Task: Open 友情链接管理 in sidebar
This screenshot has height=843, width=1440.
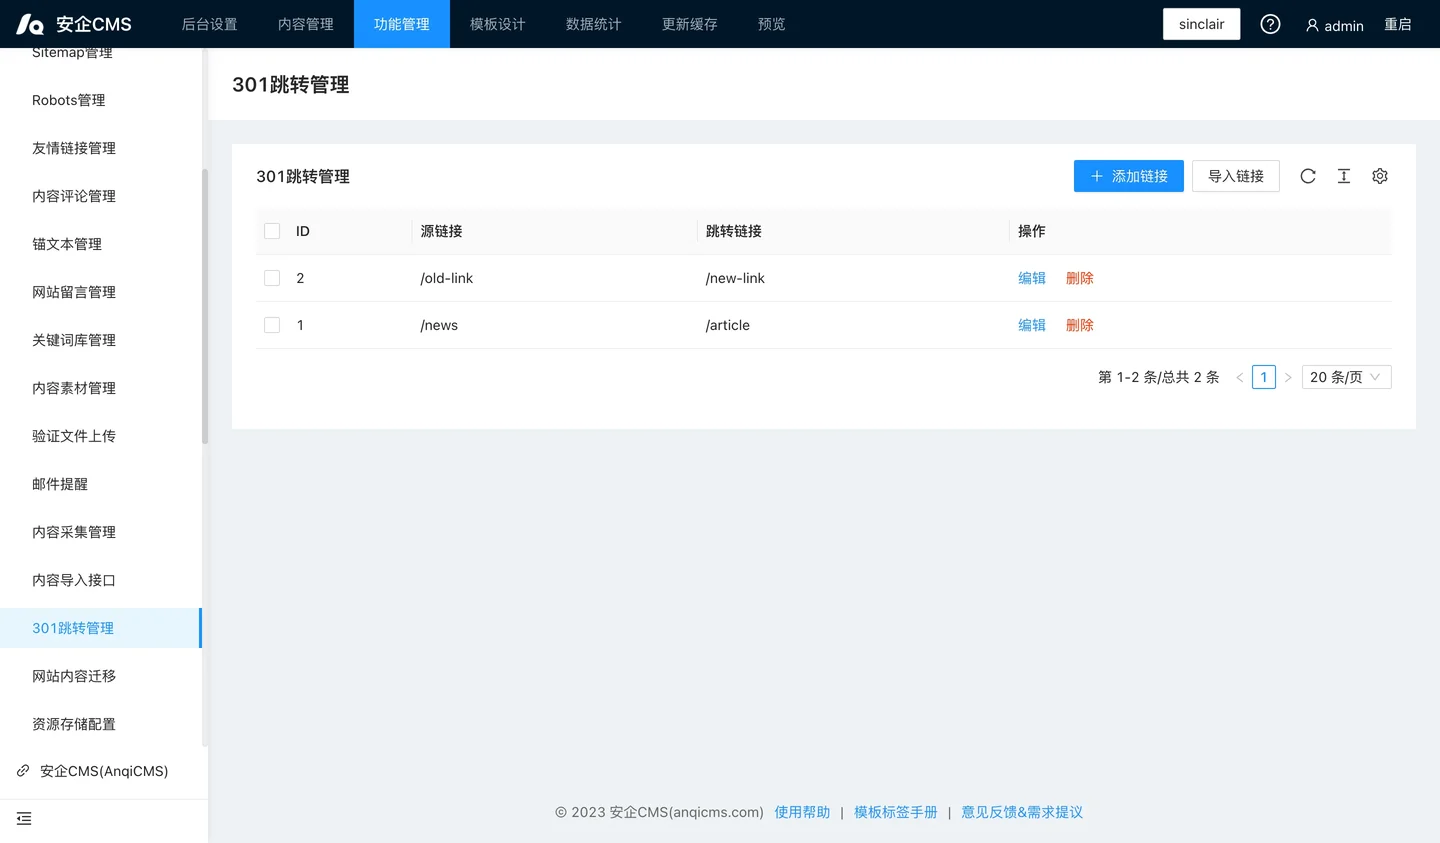Action: point(100,148)
